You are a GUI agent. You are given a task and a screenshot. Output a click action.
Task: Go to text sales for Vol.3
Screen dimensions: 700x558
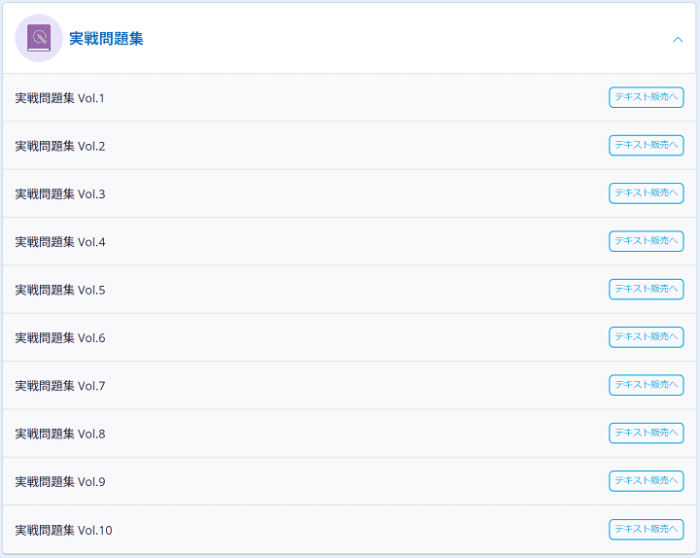646,193
